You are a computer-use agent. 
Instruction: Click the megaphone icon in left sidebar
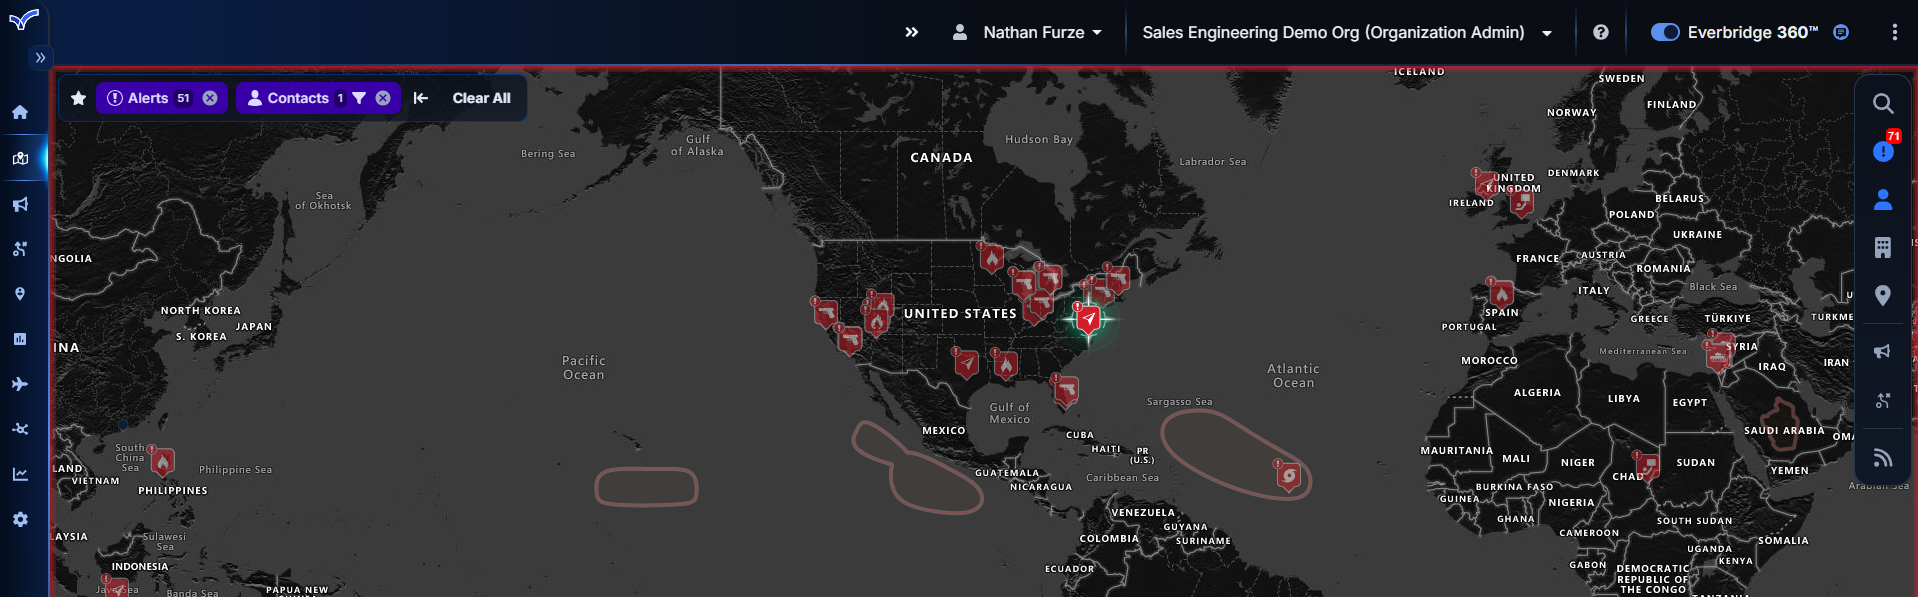(x=20, y=204)
